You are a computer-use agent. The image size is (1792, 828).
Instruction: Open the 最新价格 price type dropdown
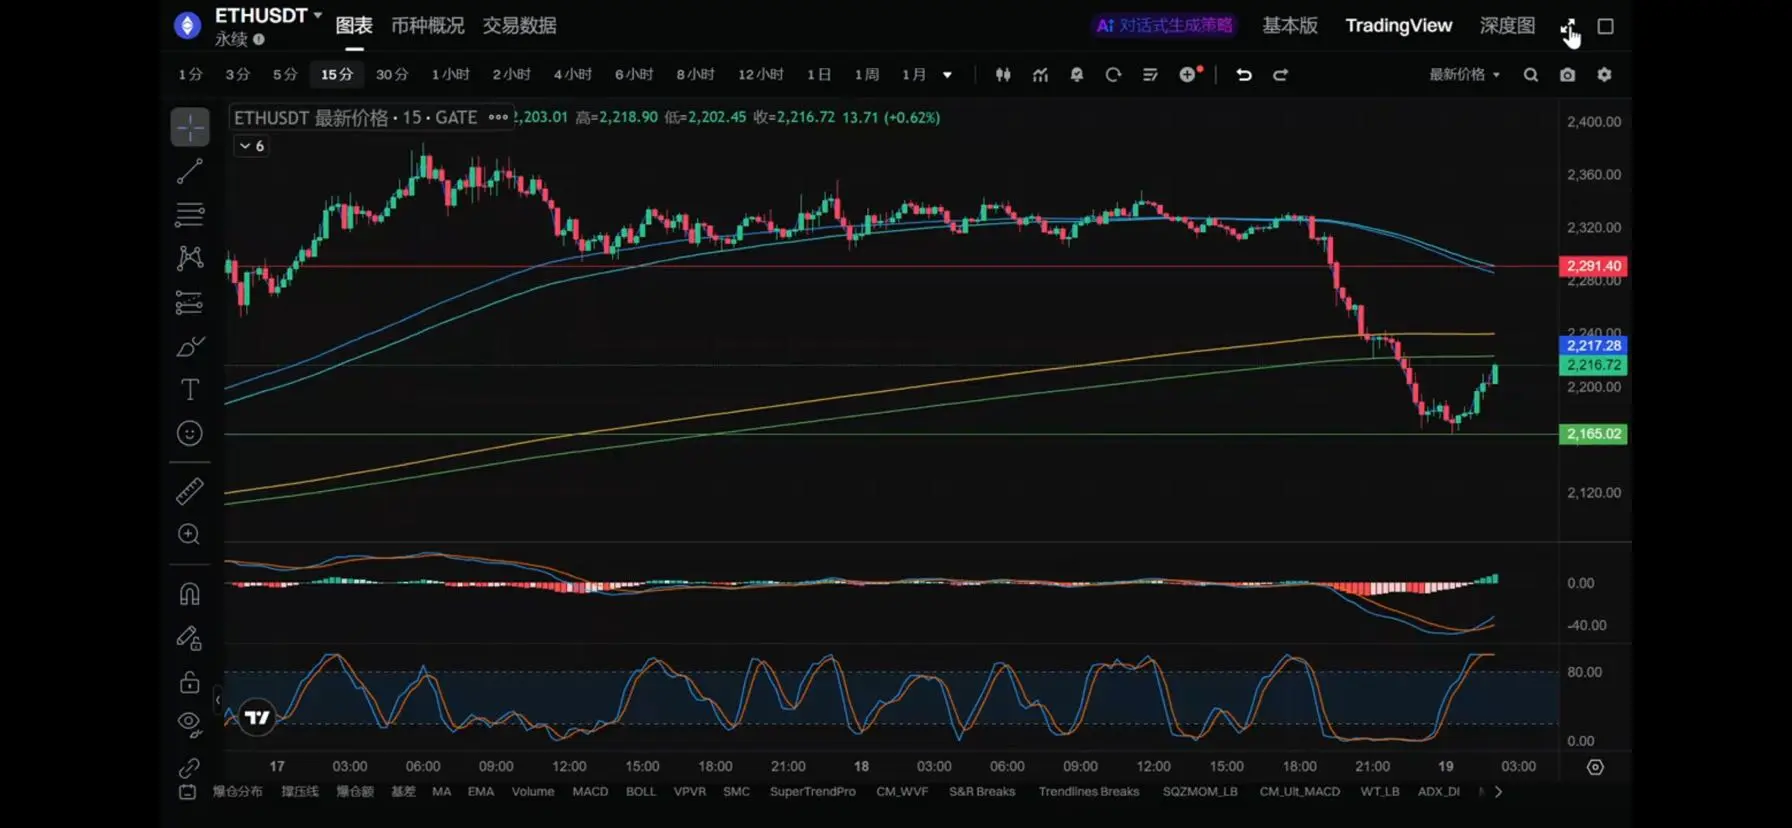click(x=1464, y=75)
